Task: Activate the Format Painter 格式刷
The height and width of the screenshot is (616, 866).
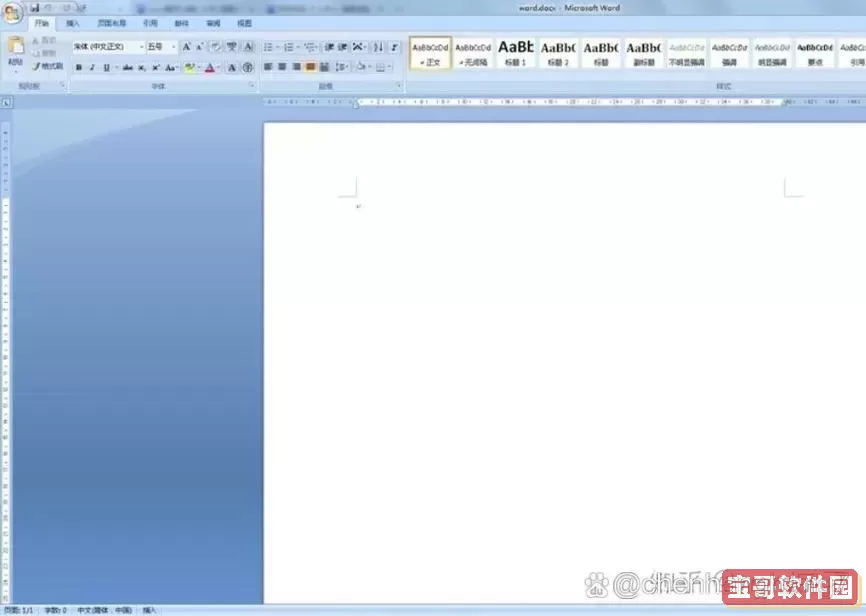Action: 47,66
